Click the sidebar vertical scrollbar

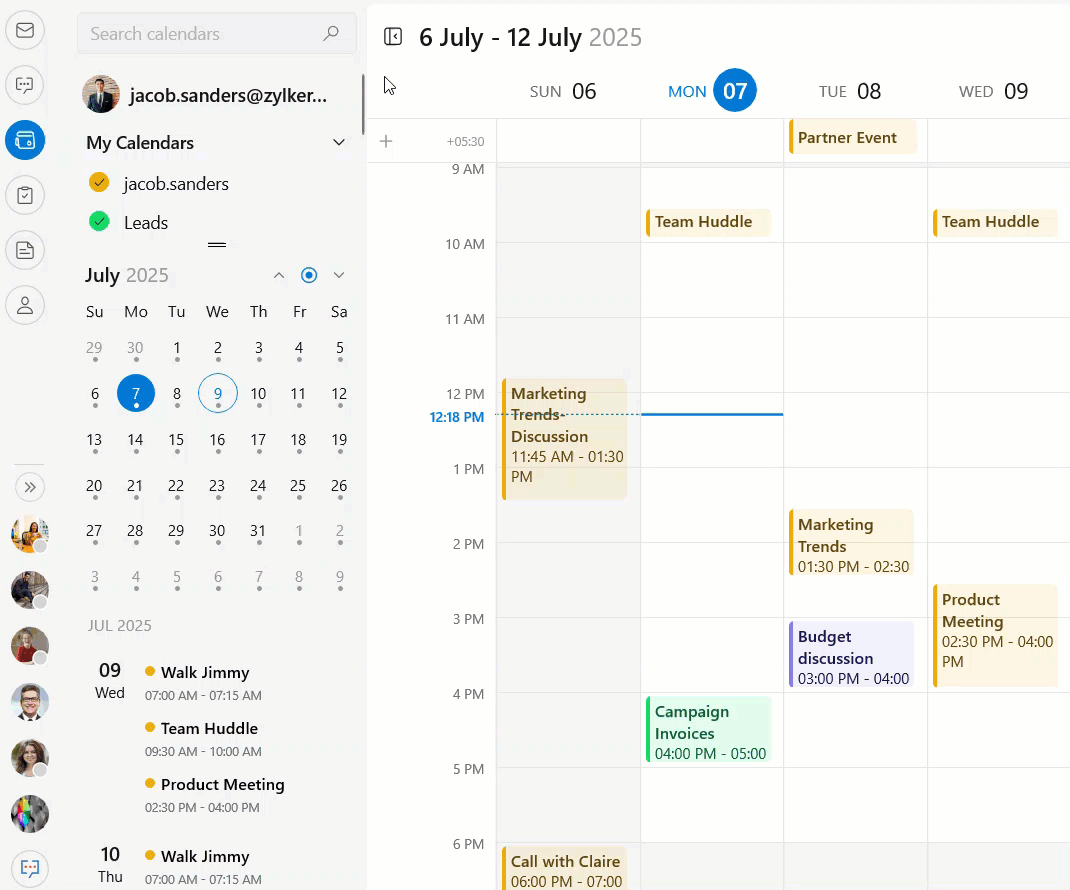point(363,104)
